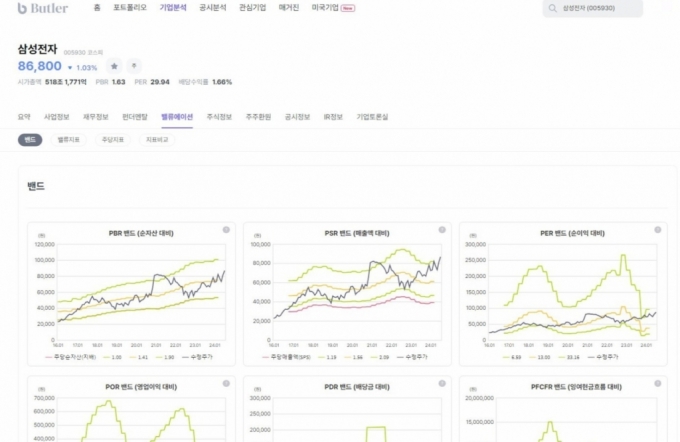680x442 pixels.
Task: Click the PSR 밴드 line chart
Action: (x=357, y=292)
